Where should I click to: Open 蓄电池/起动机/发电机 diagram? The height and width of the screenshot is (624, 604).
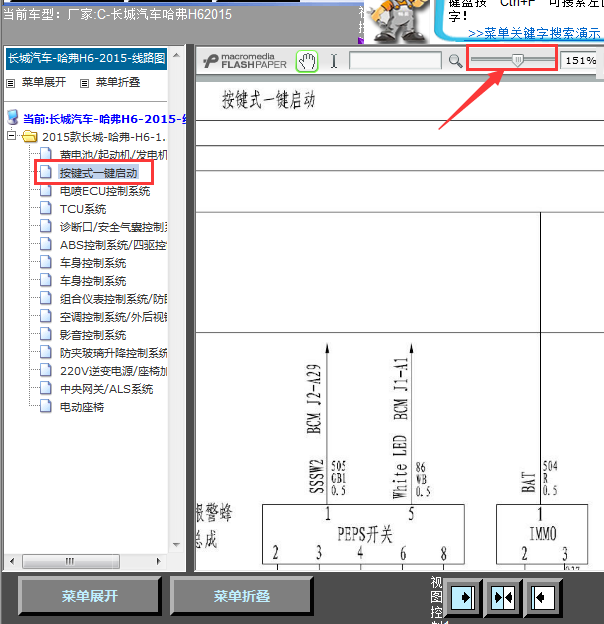[x=113, y=155]
